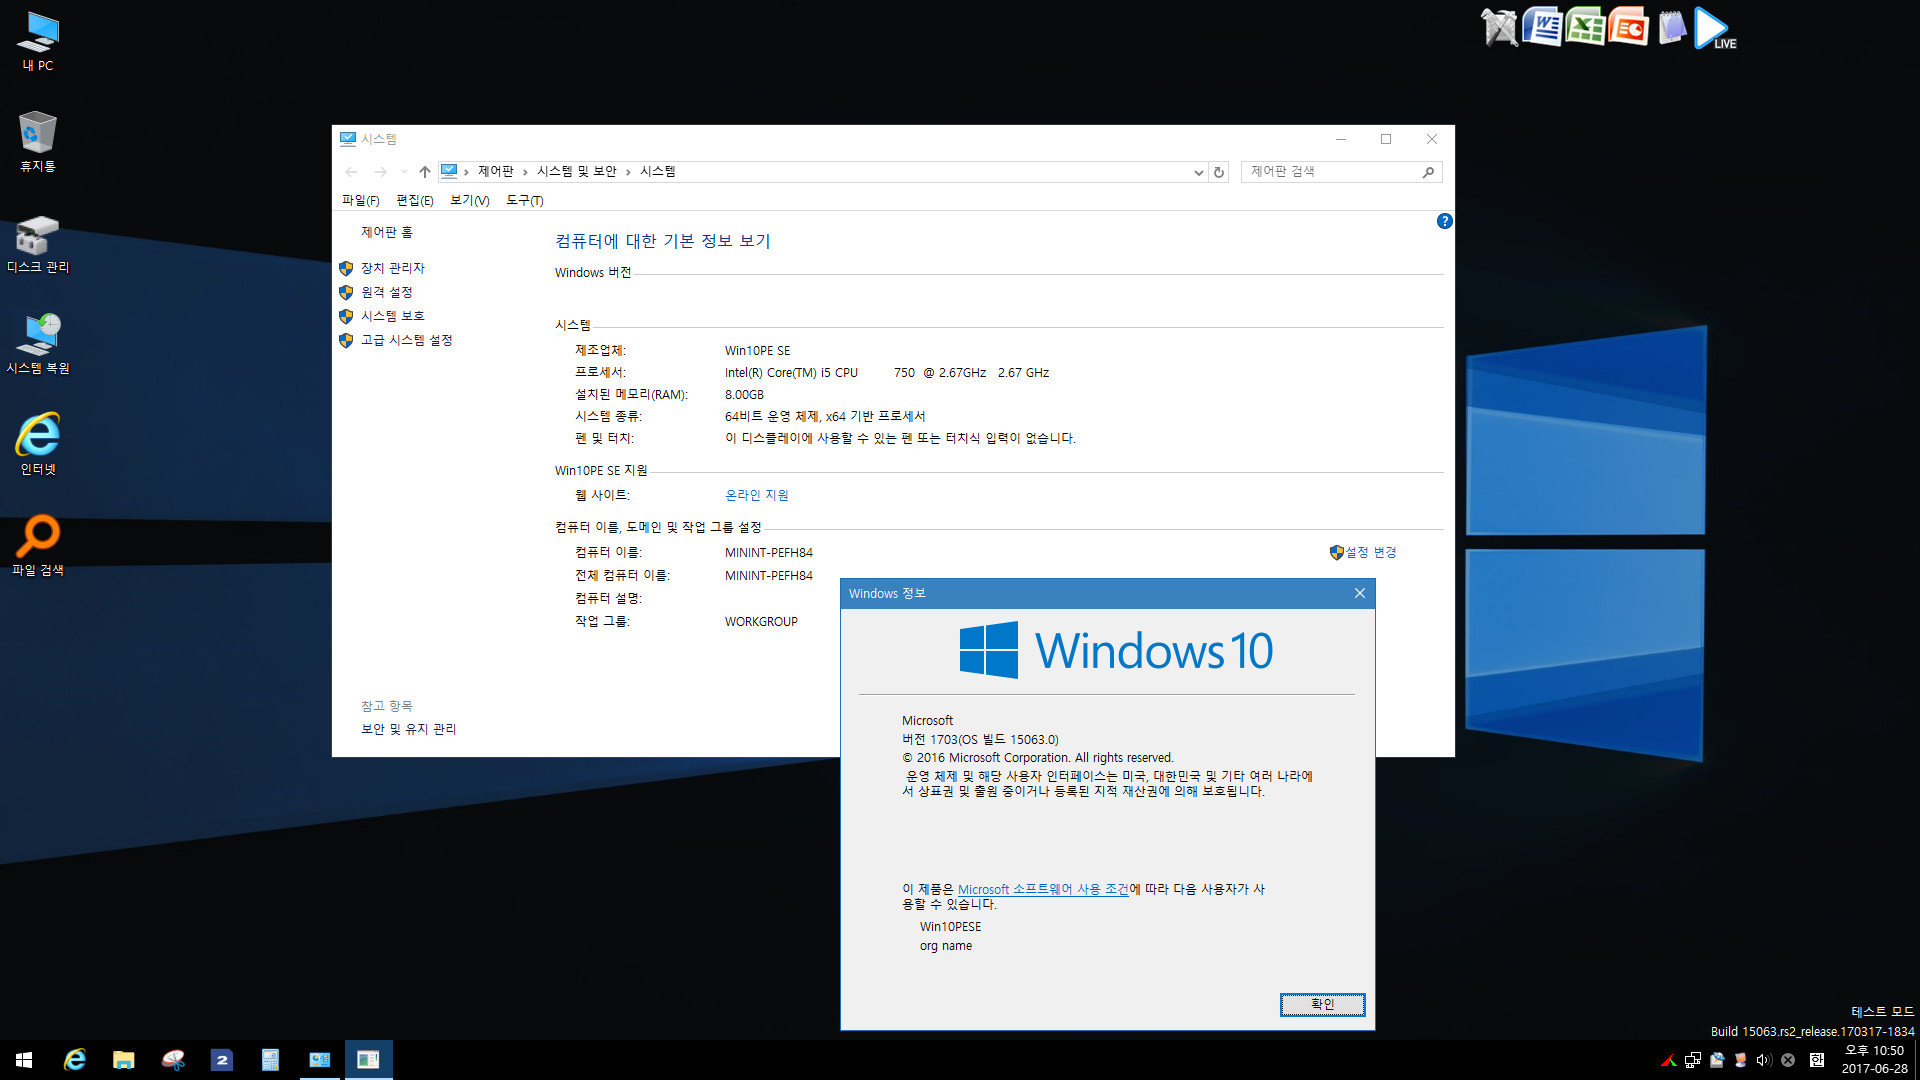
Task: Open 시스템 보호 in the sidebar
Action: click(x=393, y=316)
